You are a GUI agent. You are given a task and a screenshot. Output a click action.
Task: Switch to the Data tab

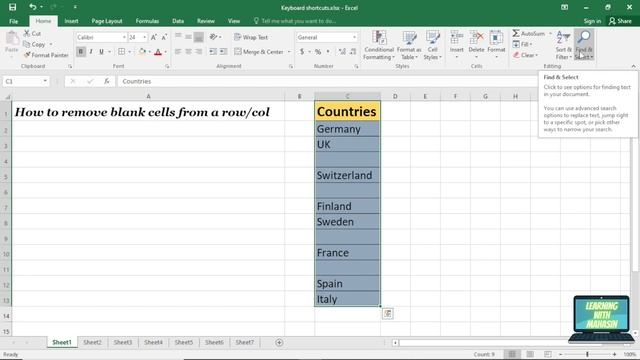(178, 21)
